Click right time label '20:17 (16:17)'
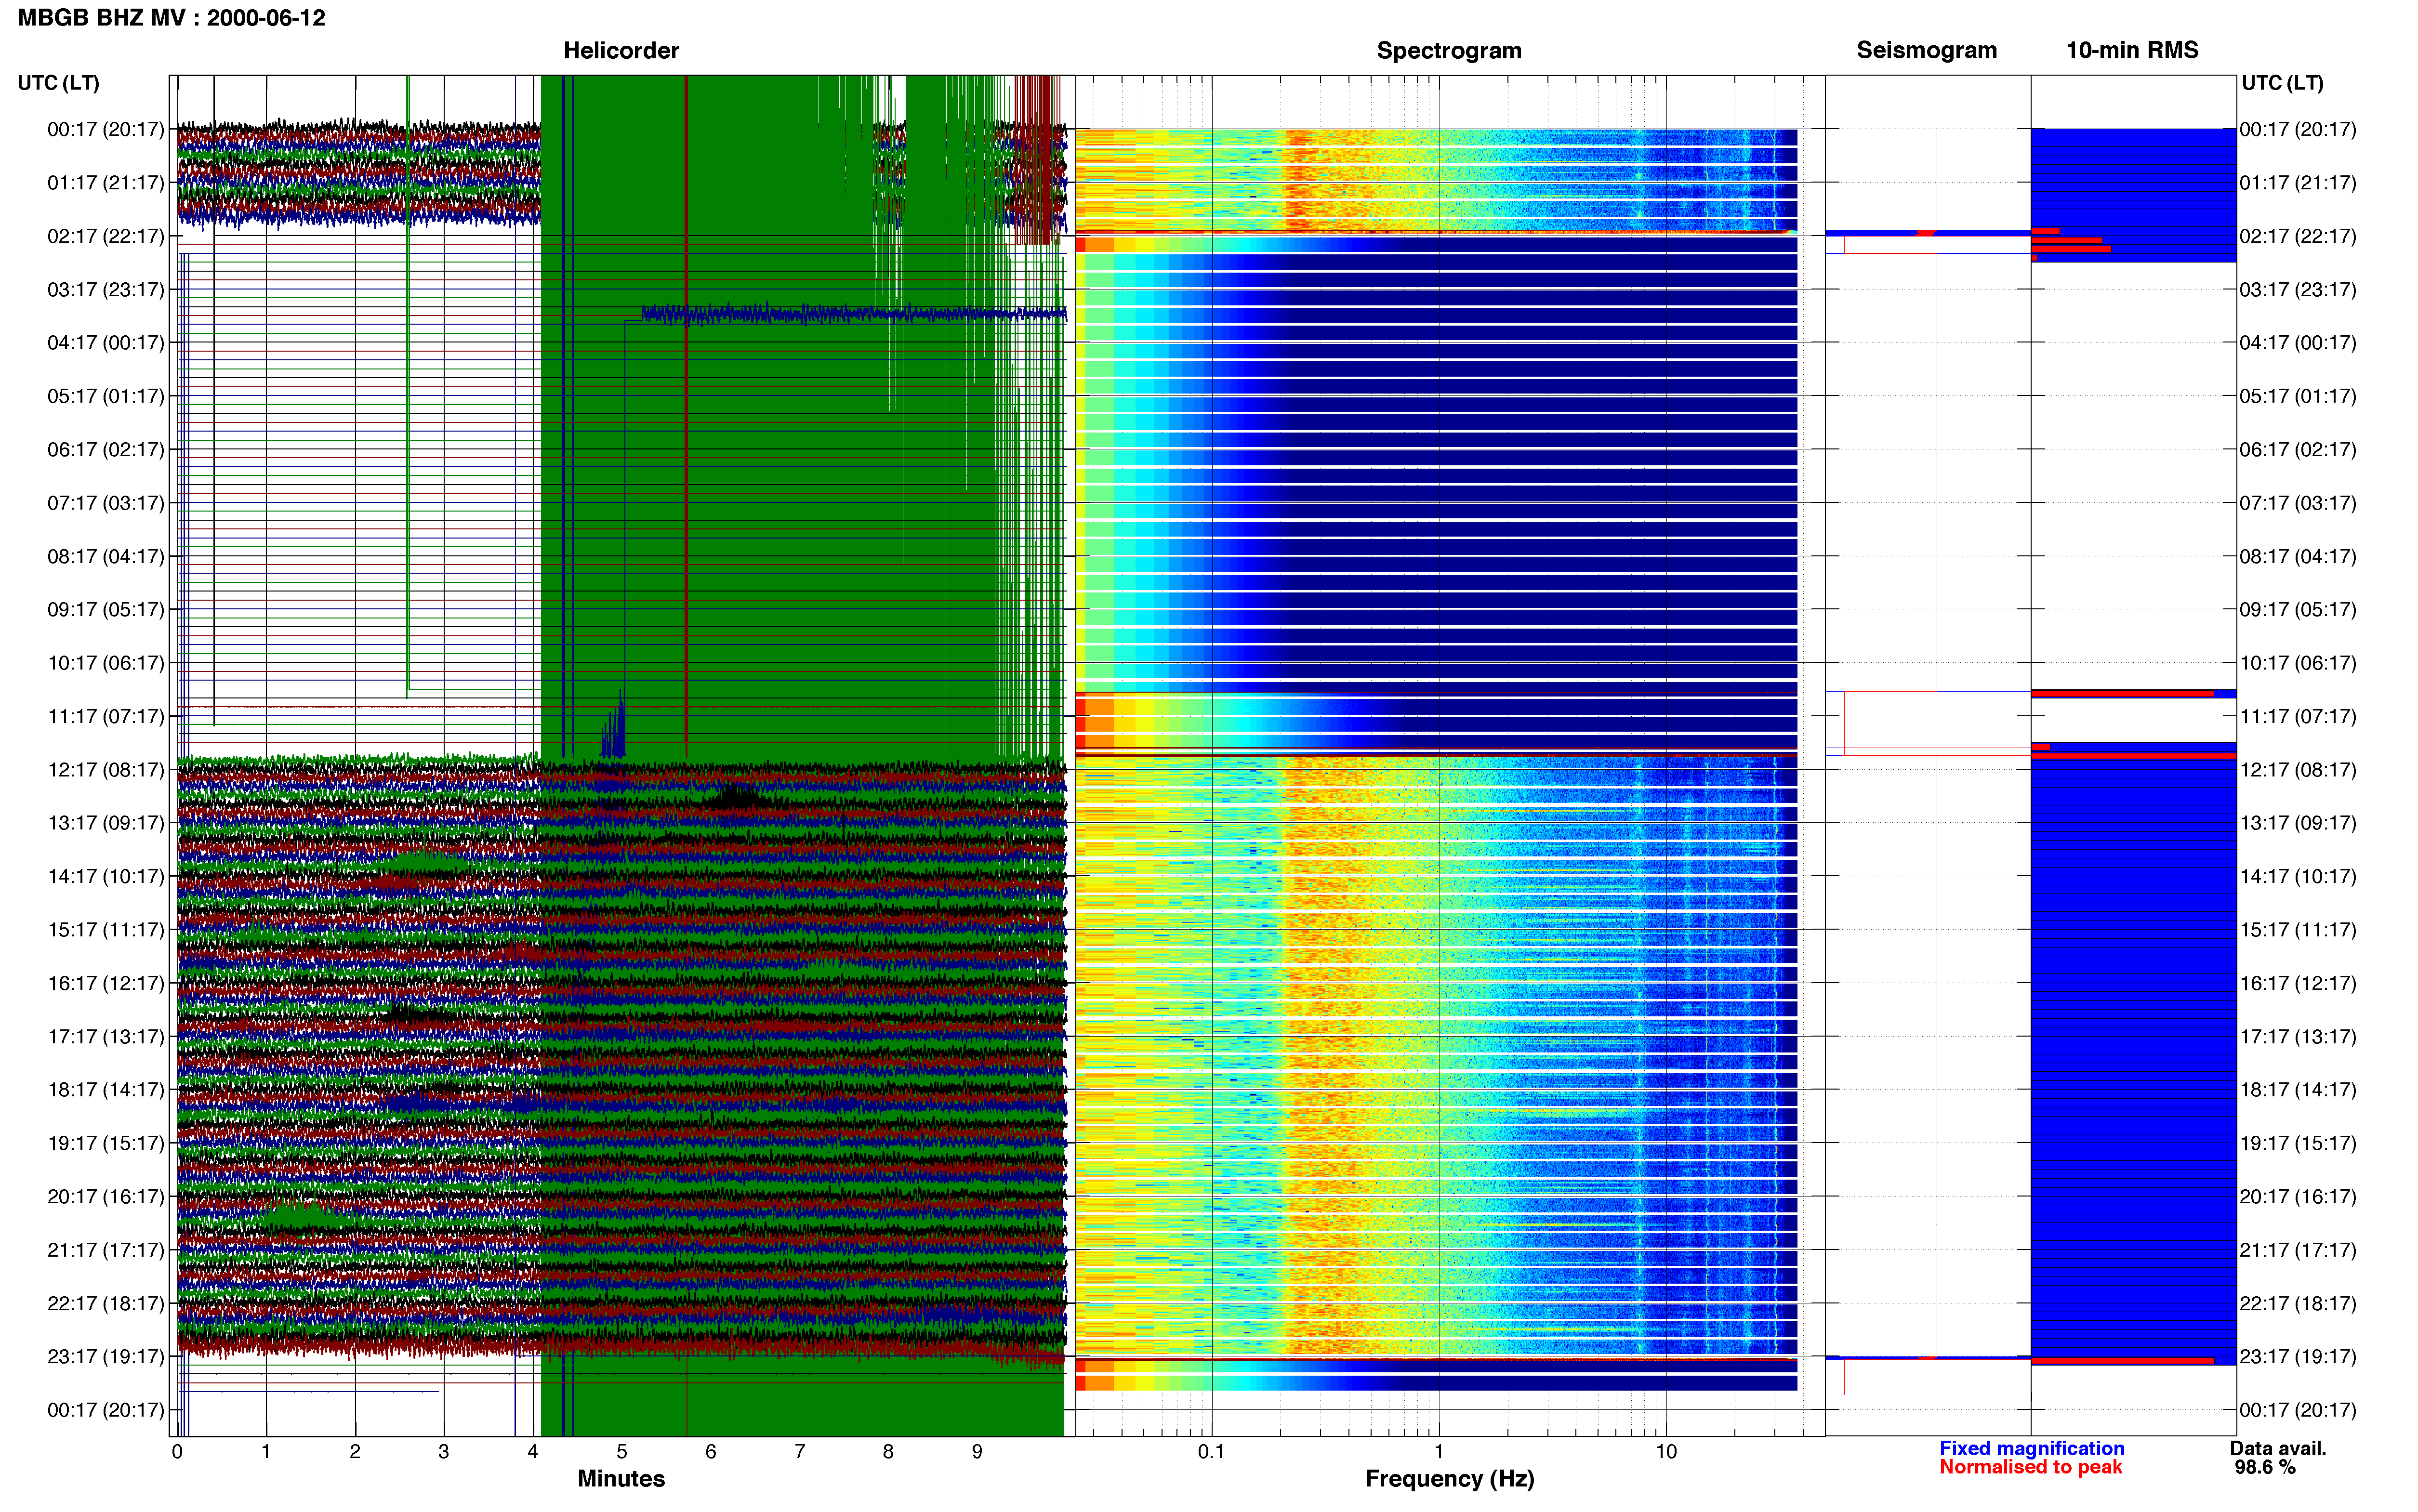The image size is (2418, 1512). [x=2298, y=1197]
